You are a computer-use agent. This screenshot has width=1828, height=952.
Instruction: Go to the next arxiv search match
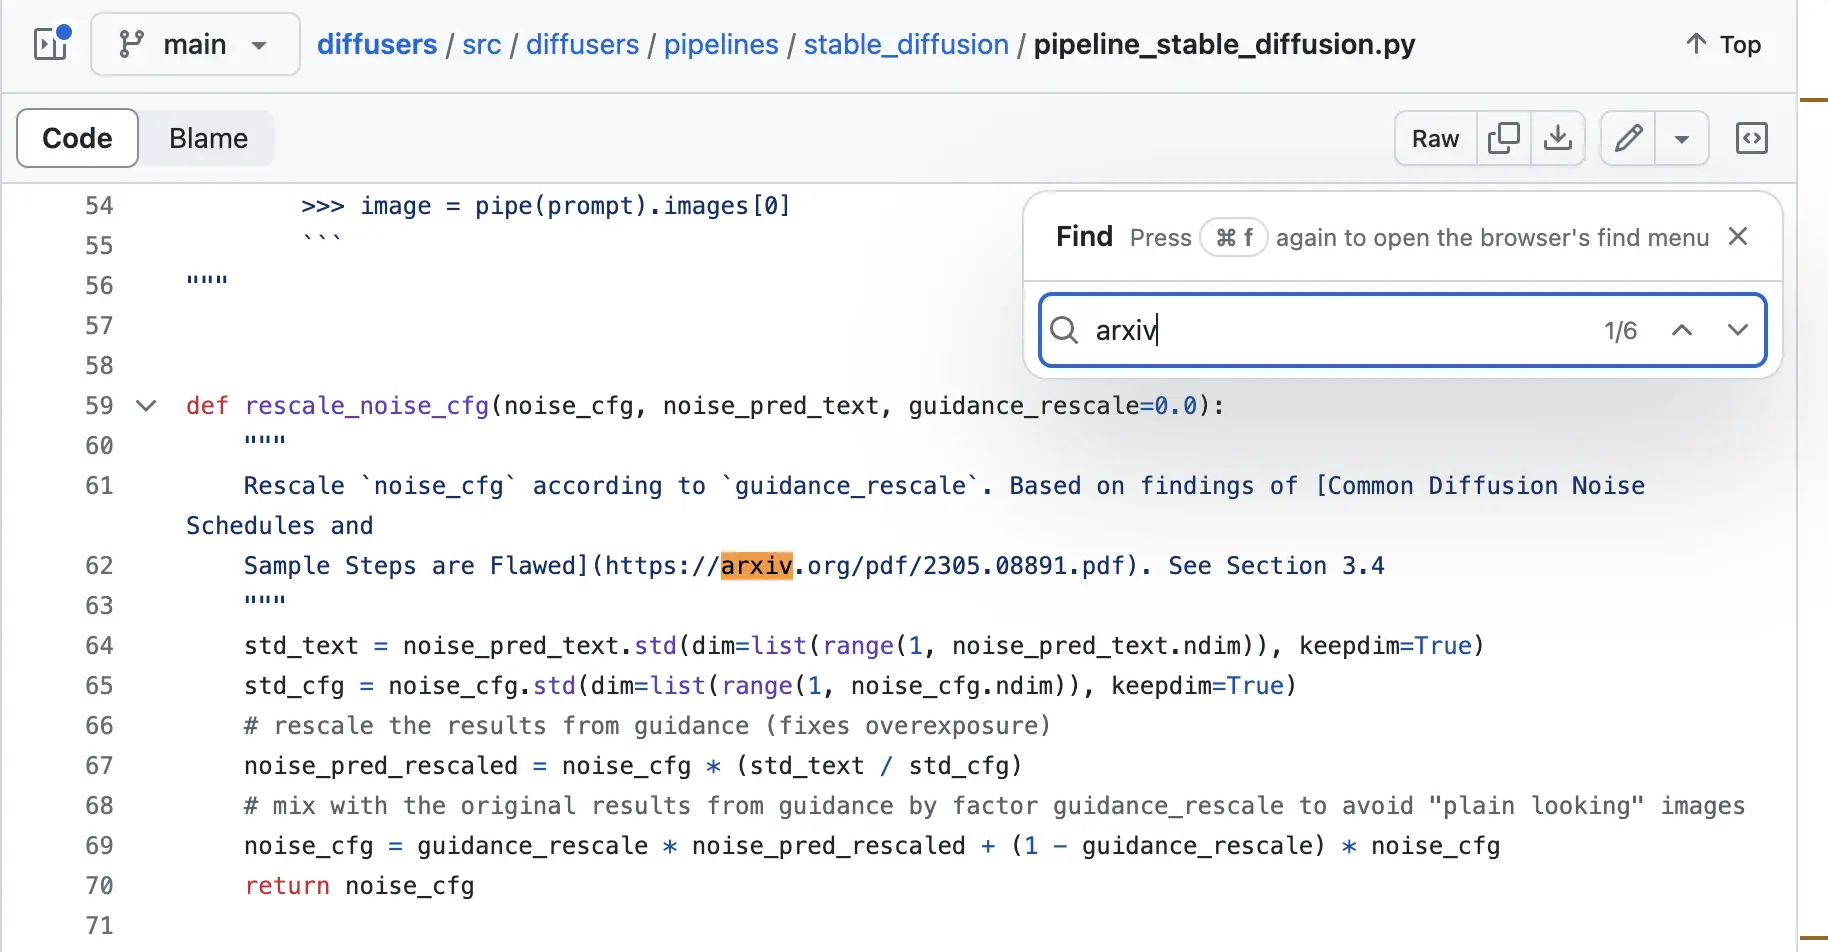pos(1738,330)
